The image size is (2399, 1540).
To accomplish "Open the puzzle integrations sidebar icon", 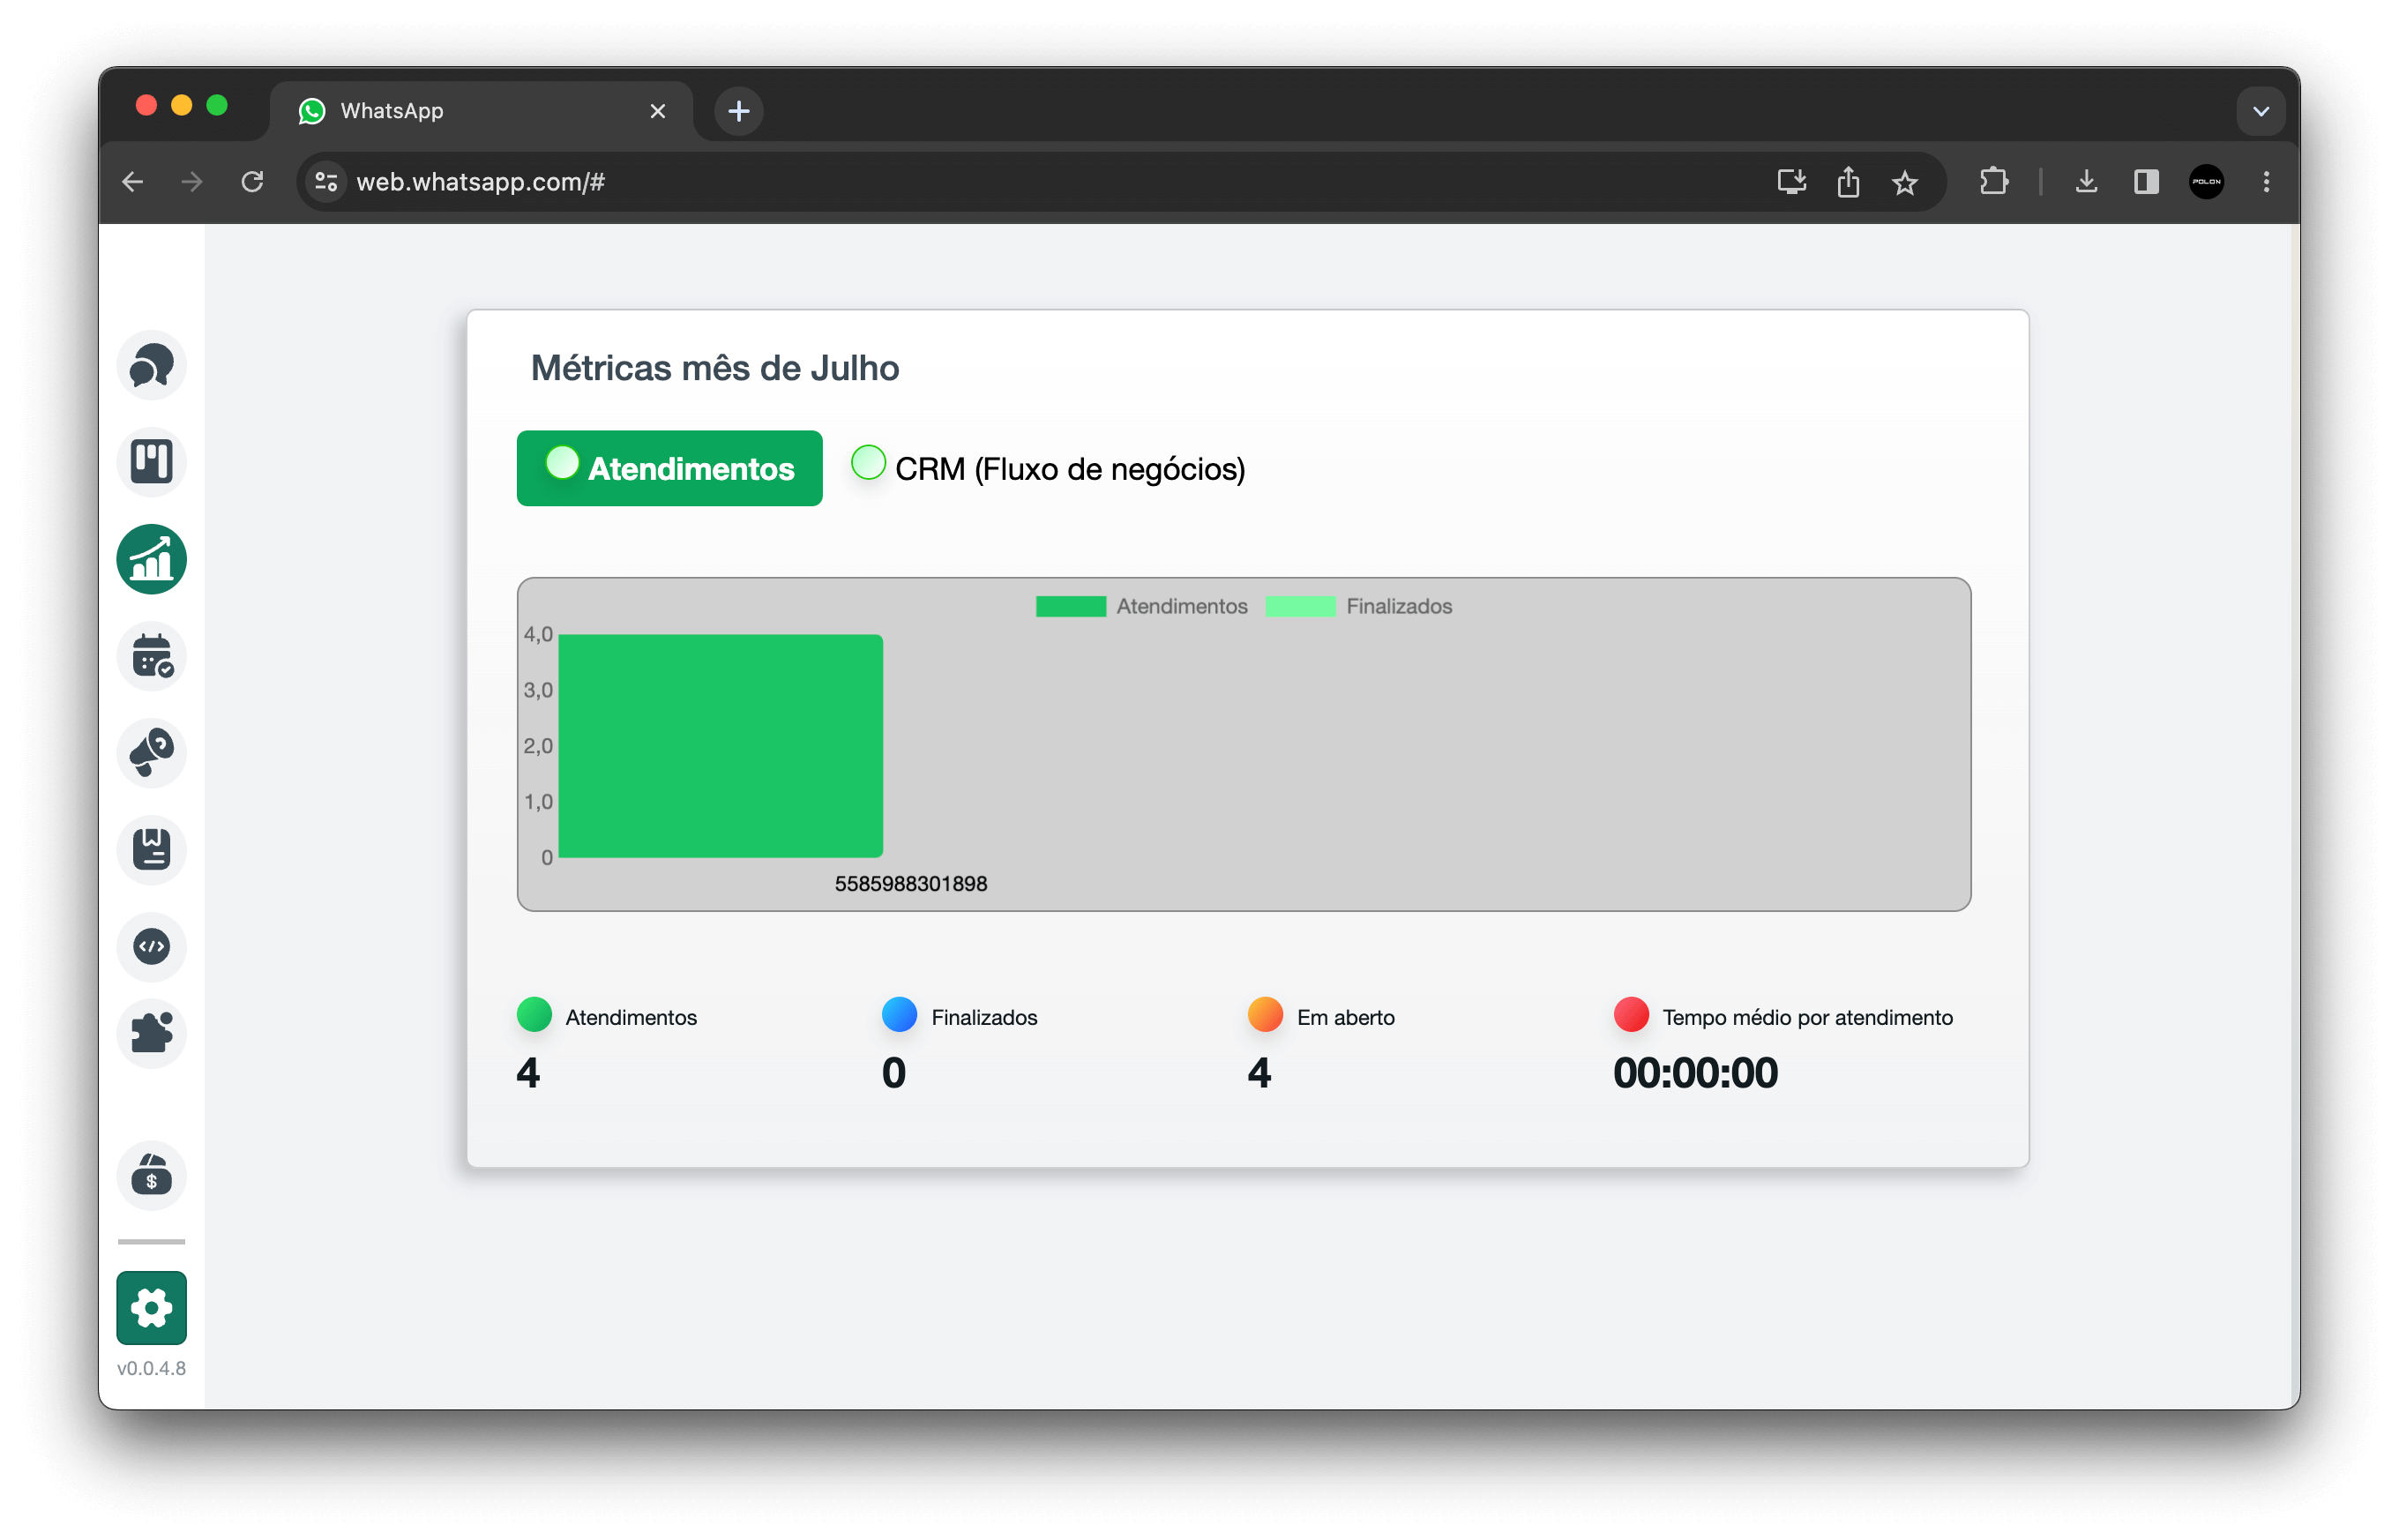I will click(x=151, y=1033).
